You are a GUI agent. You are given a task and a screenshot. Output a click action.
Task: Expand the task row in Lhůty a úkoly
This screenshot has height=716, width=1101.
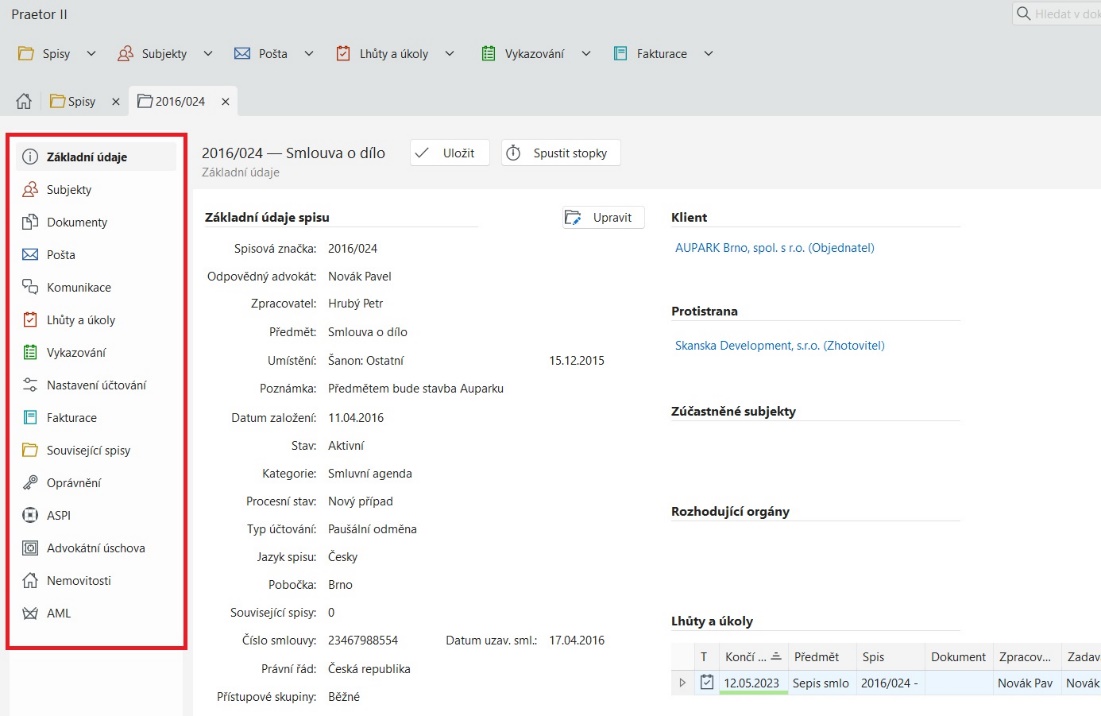click(x=683, y=683)
